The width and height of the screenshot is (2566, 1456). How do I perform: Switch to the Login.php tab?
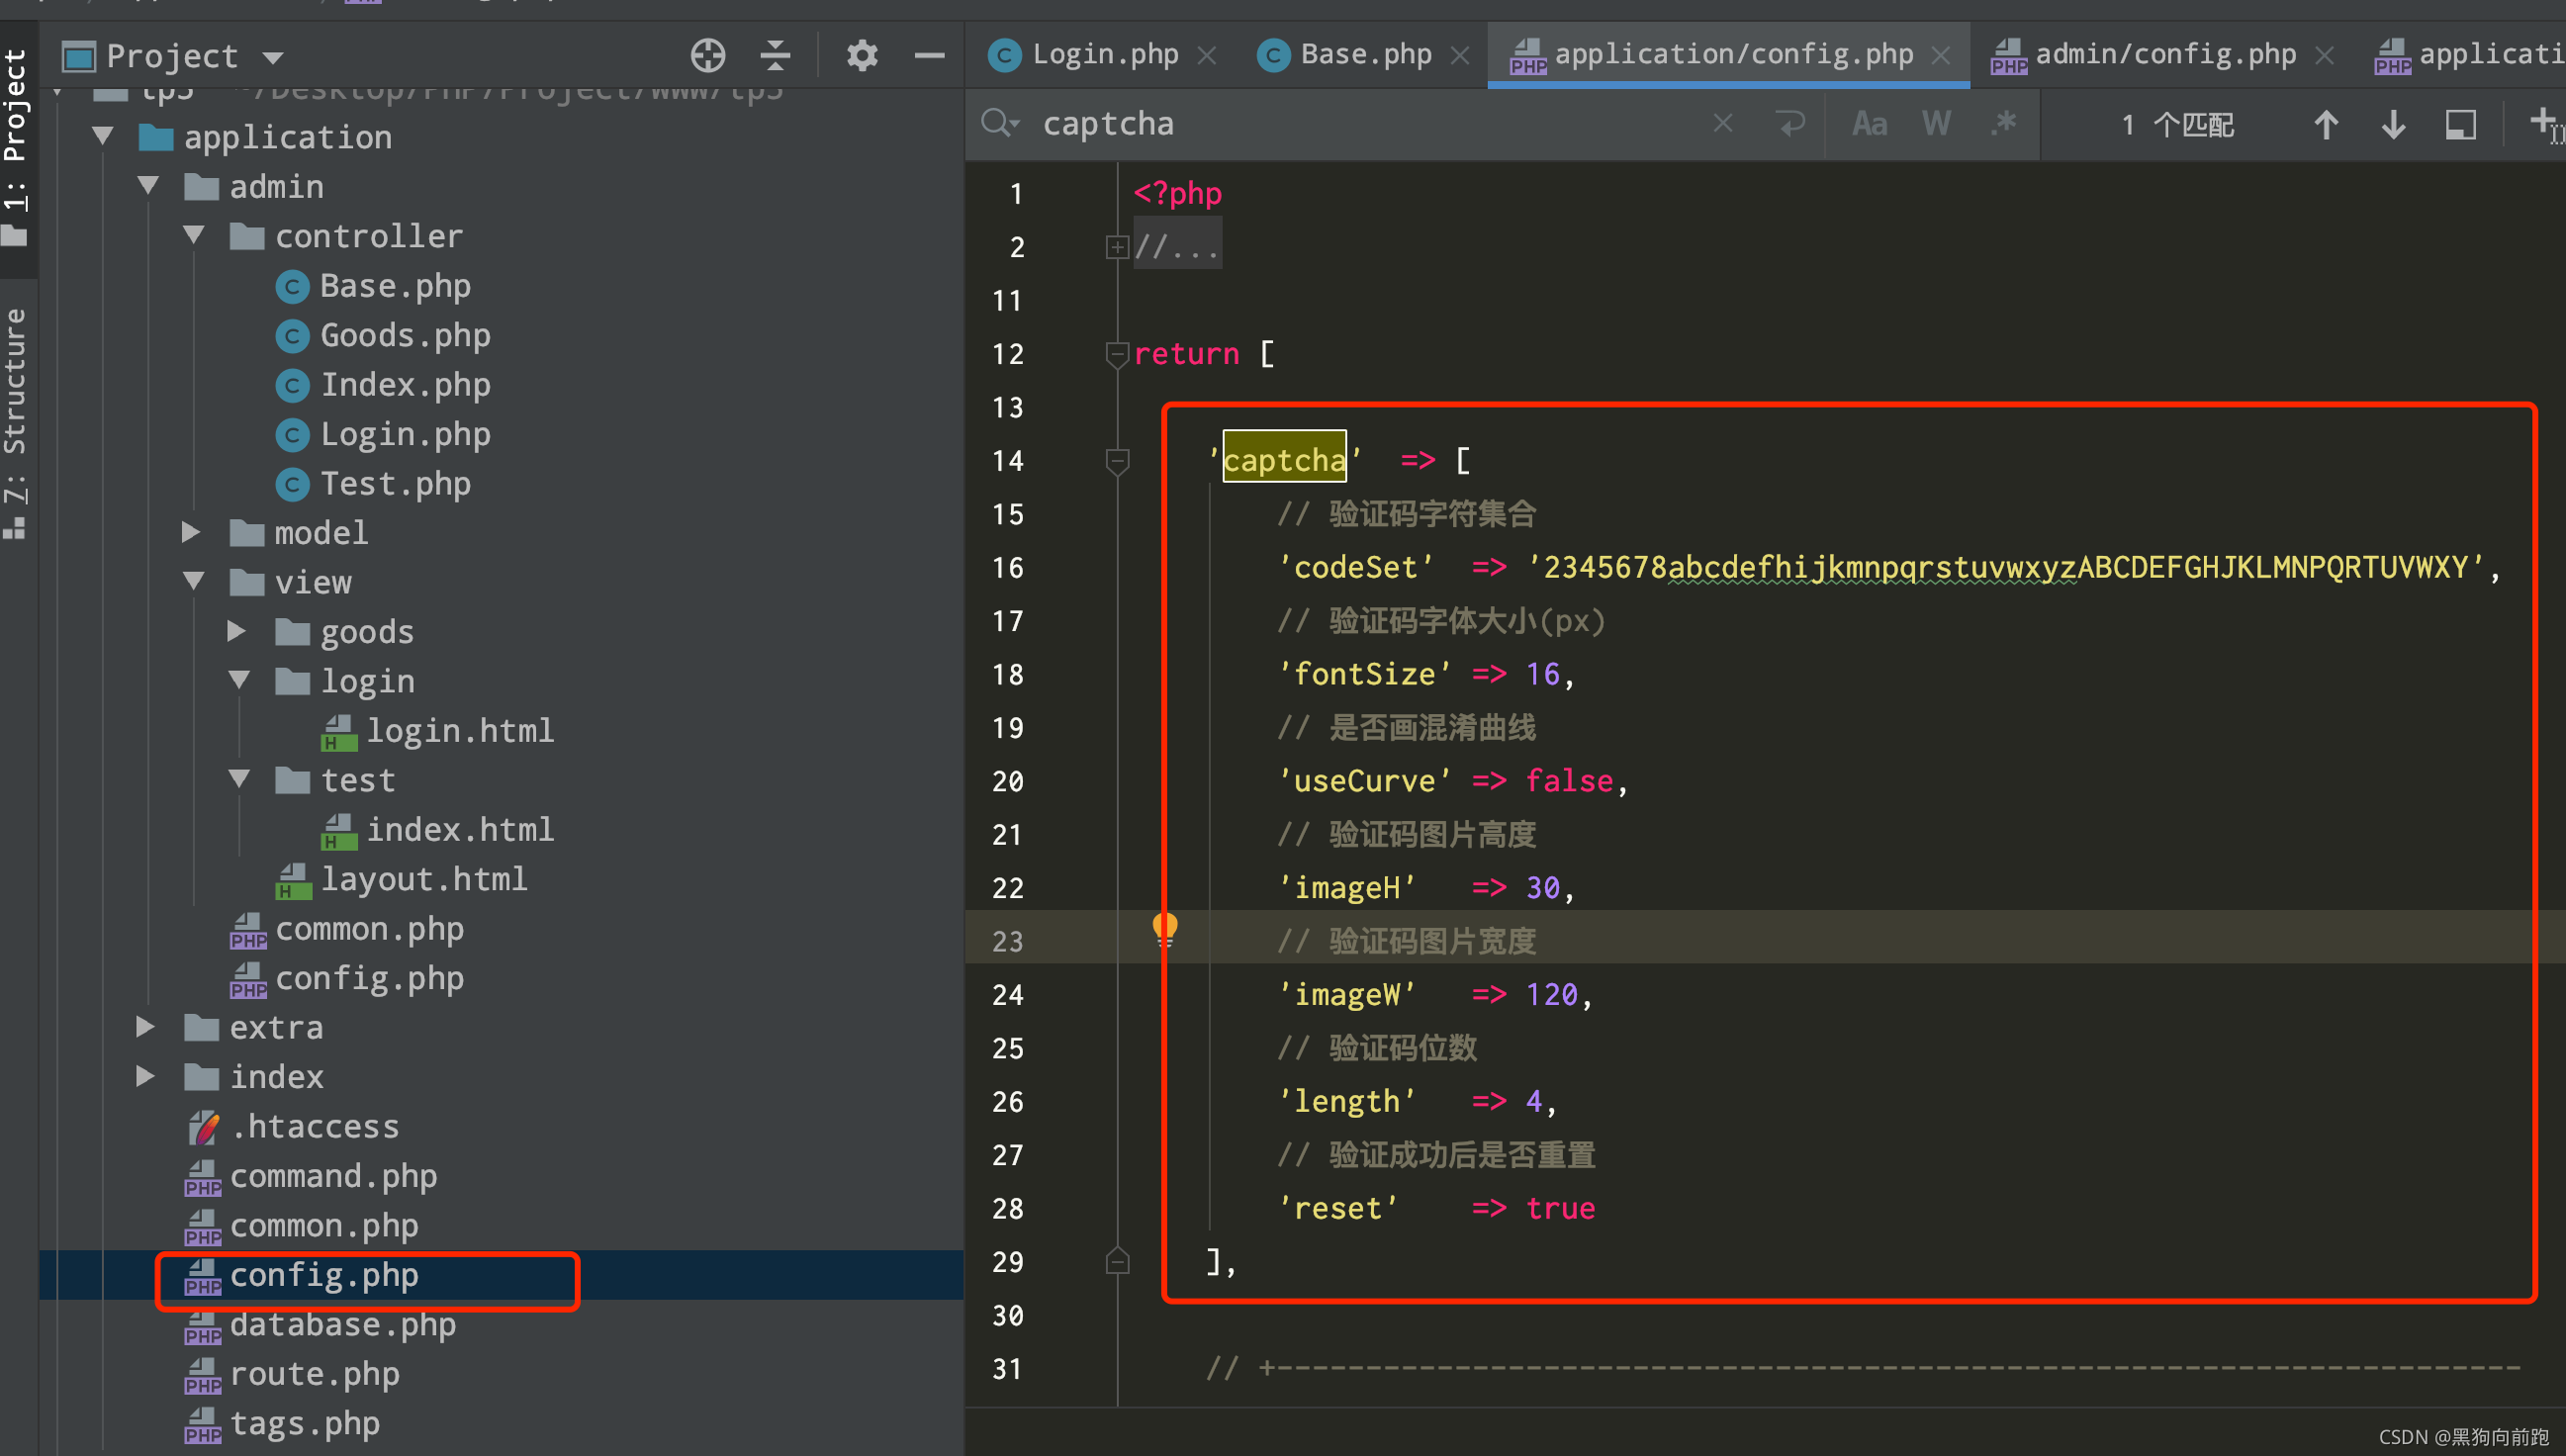coord(1104,54)
